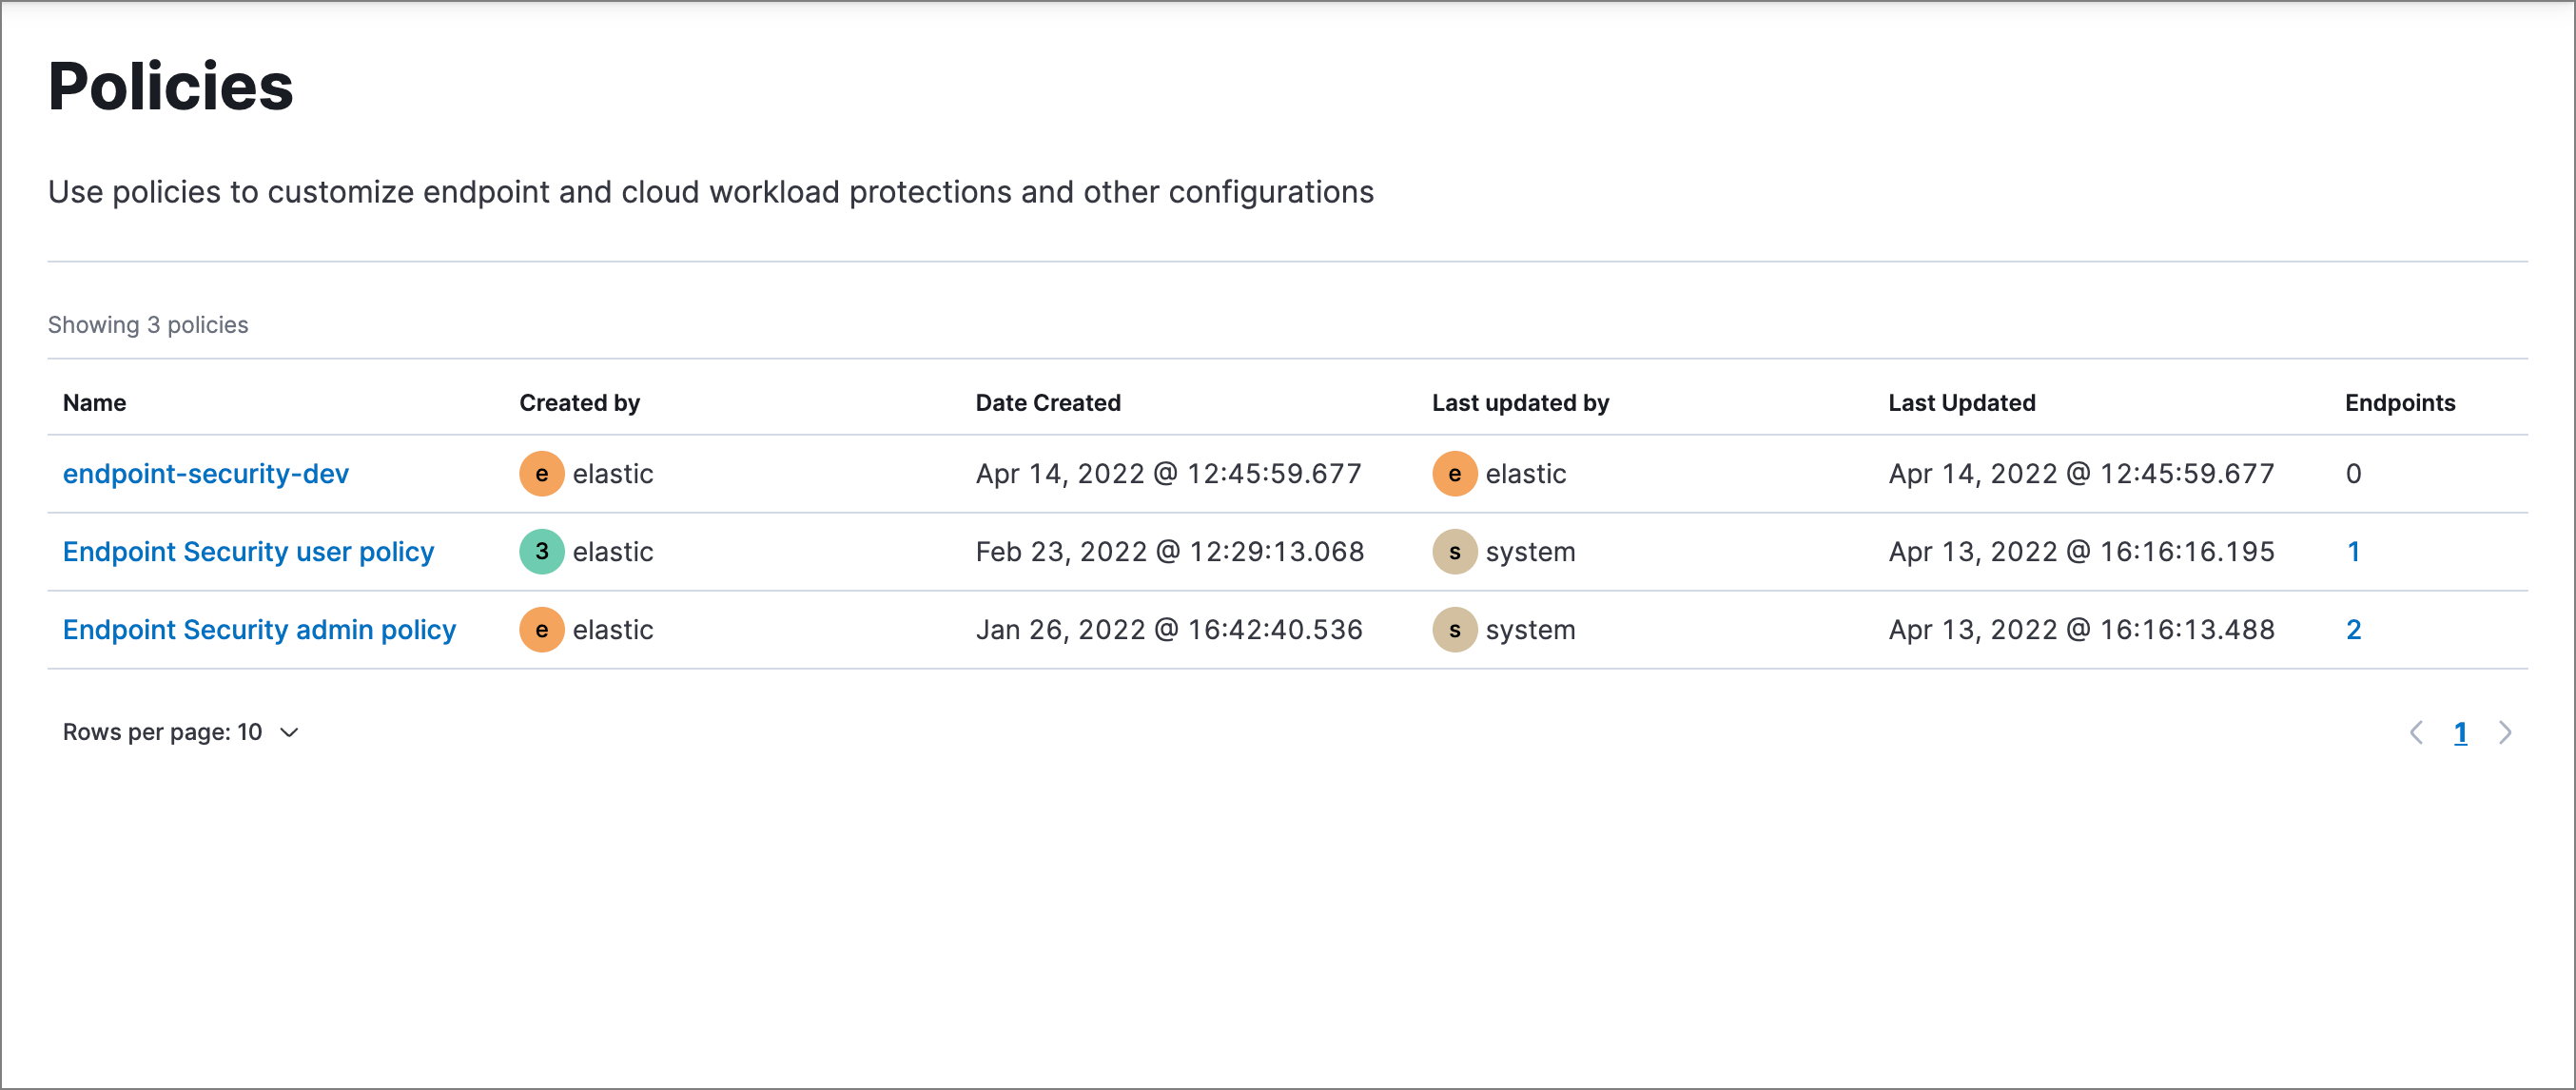Viewport: 2576px width, 1090px height.
Task: Open the endpoint-security-dev policy
Action: [205, 474]
